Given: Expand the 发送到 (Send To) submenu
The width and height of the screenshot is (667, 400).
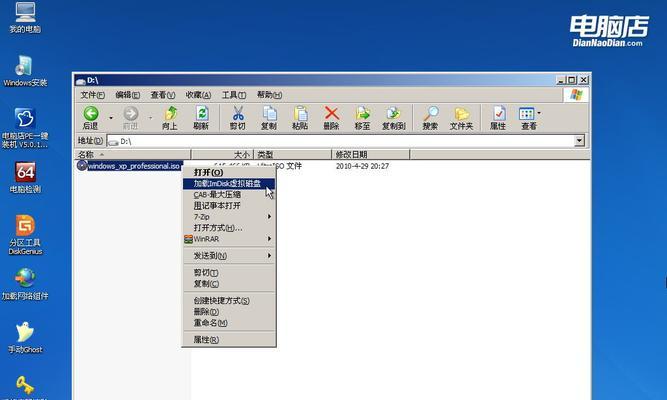Looking at the screenshot, I should (231, 256).
